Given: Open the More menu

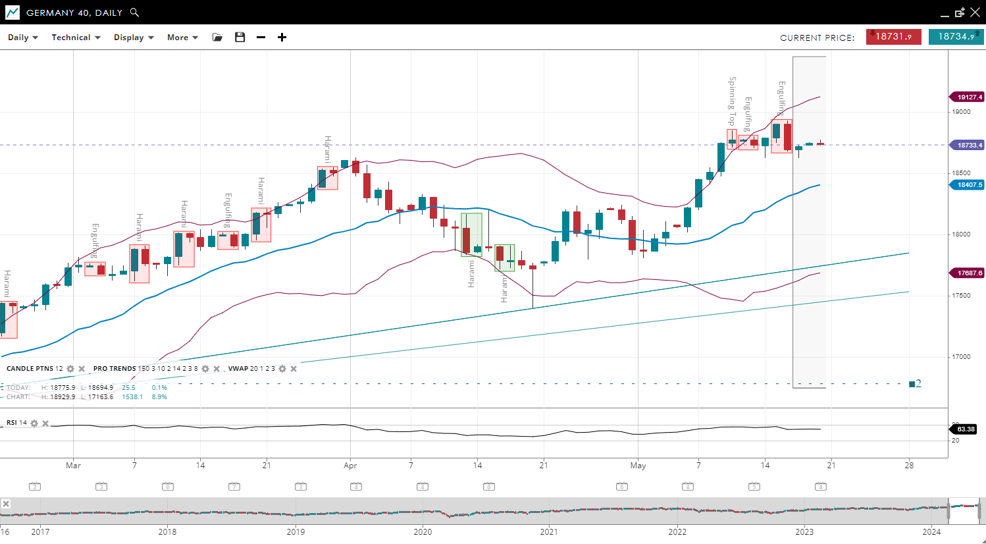Looking at the screenshot, I should (182, 37).
